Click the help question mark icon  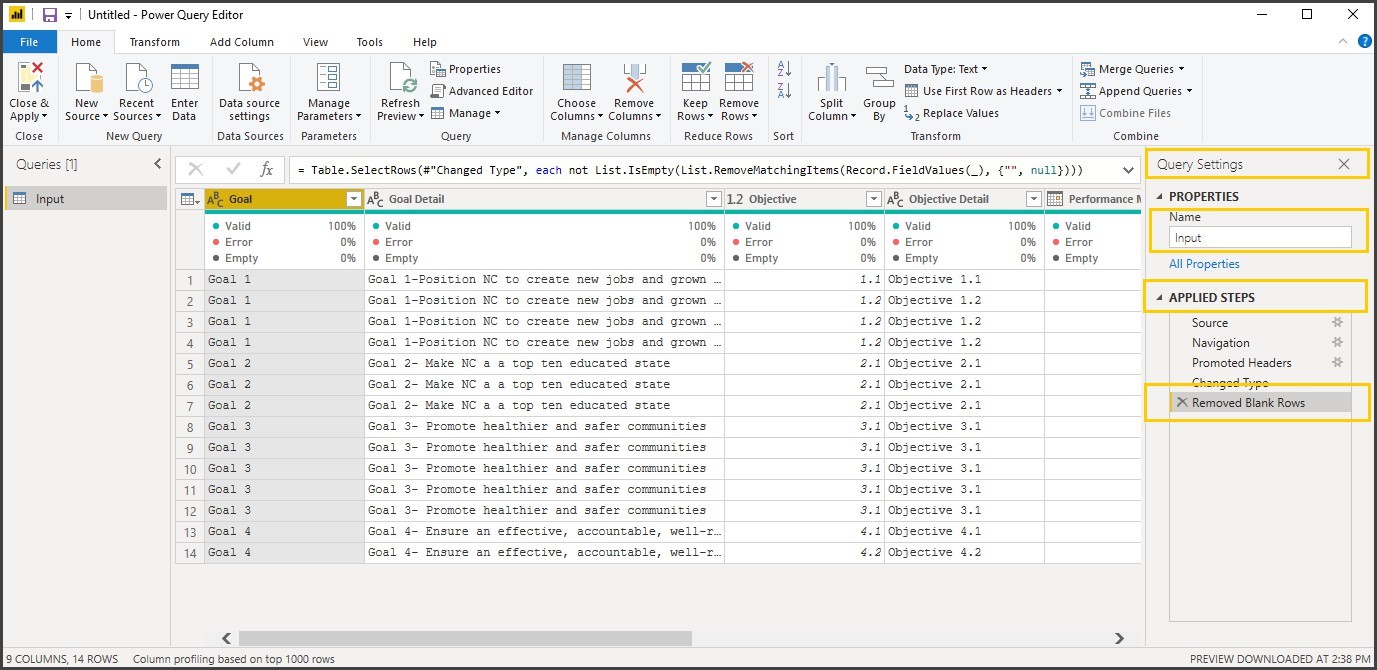click(1365, 41)
